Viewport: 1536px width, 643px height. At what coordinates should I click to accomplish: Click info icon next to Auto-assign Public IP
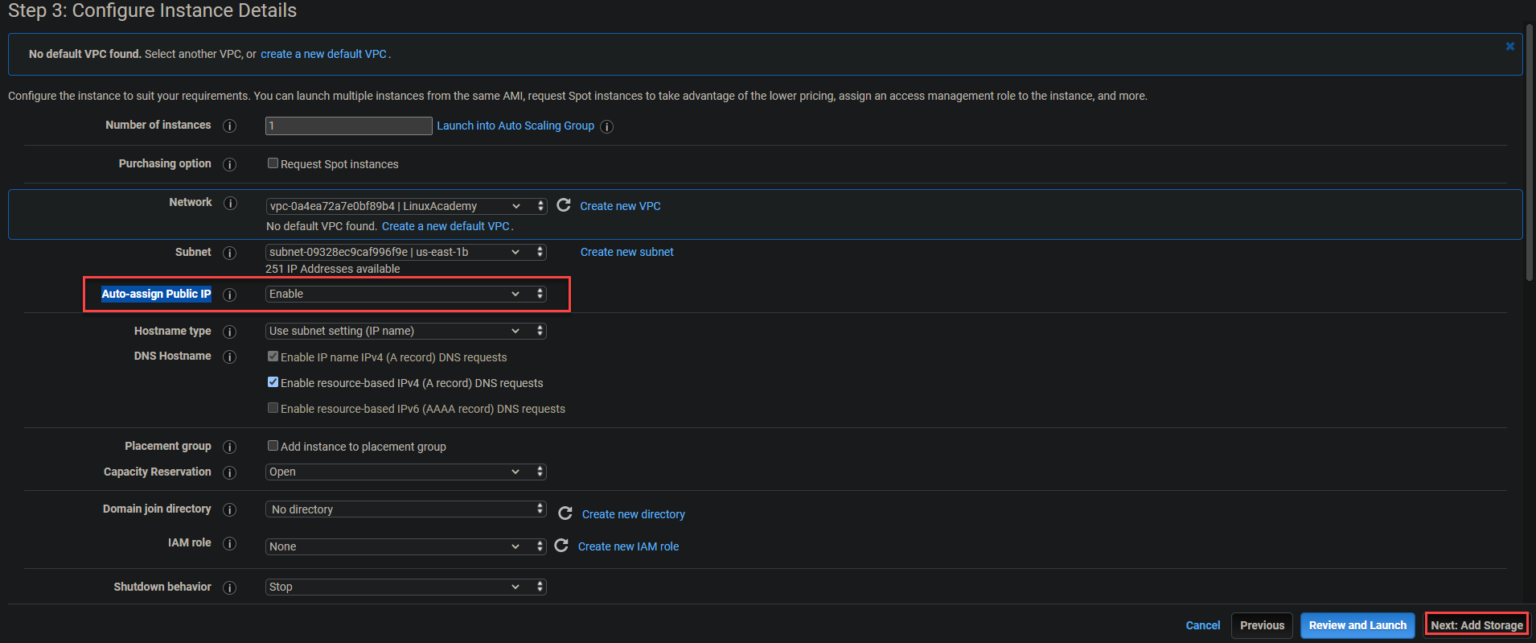229,295
